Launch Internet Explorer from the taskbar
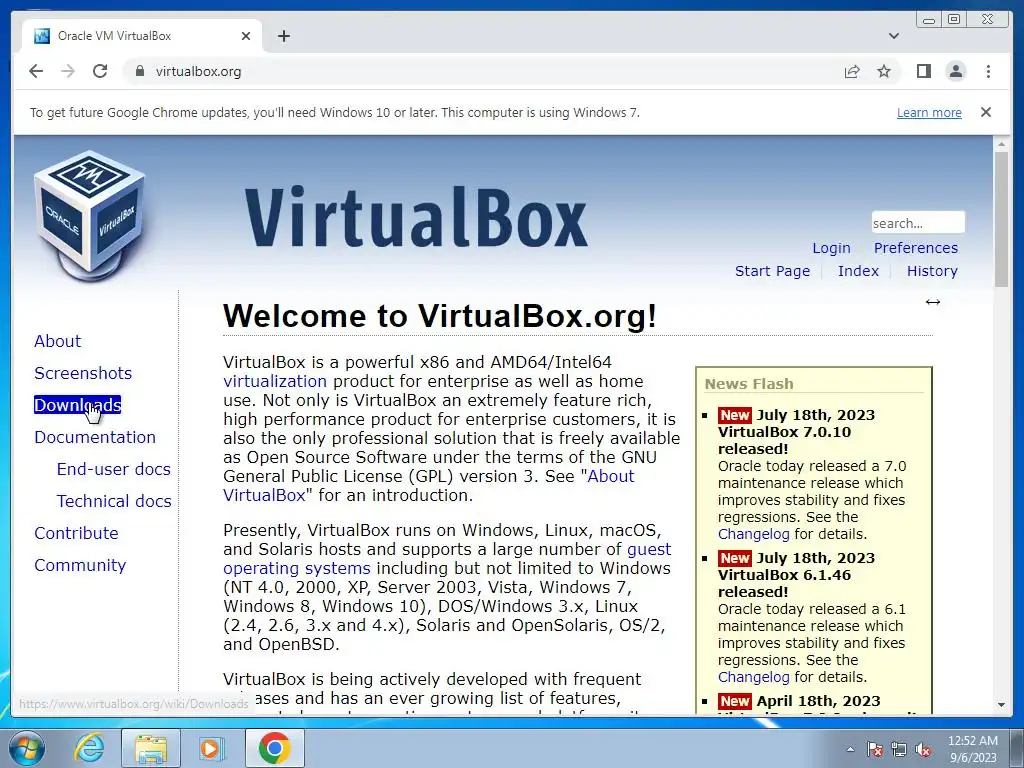 (89, 748)
